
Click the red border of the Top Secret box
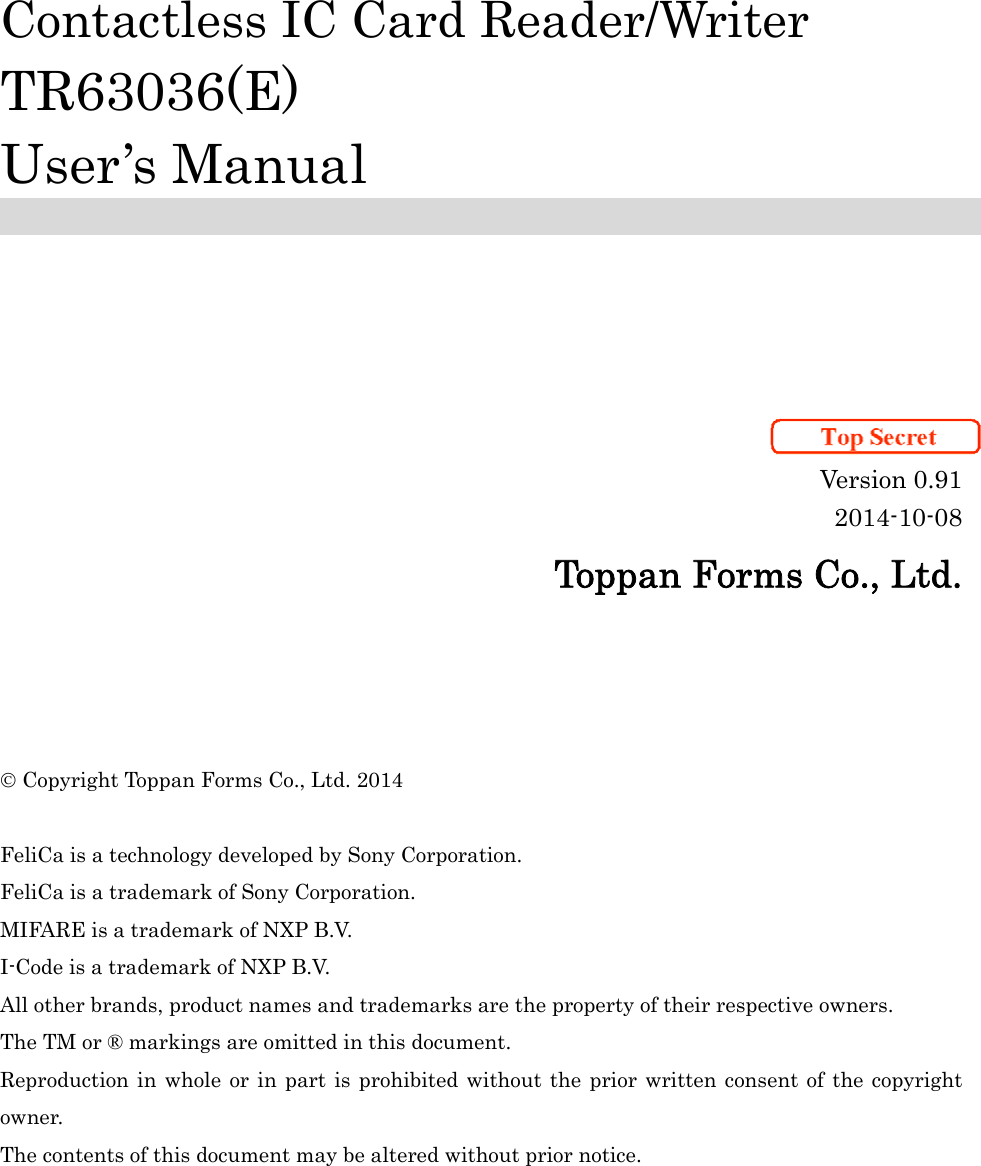pyautogui.click(x=875, y=422)
